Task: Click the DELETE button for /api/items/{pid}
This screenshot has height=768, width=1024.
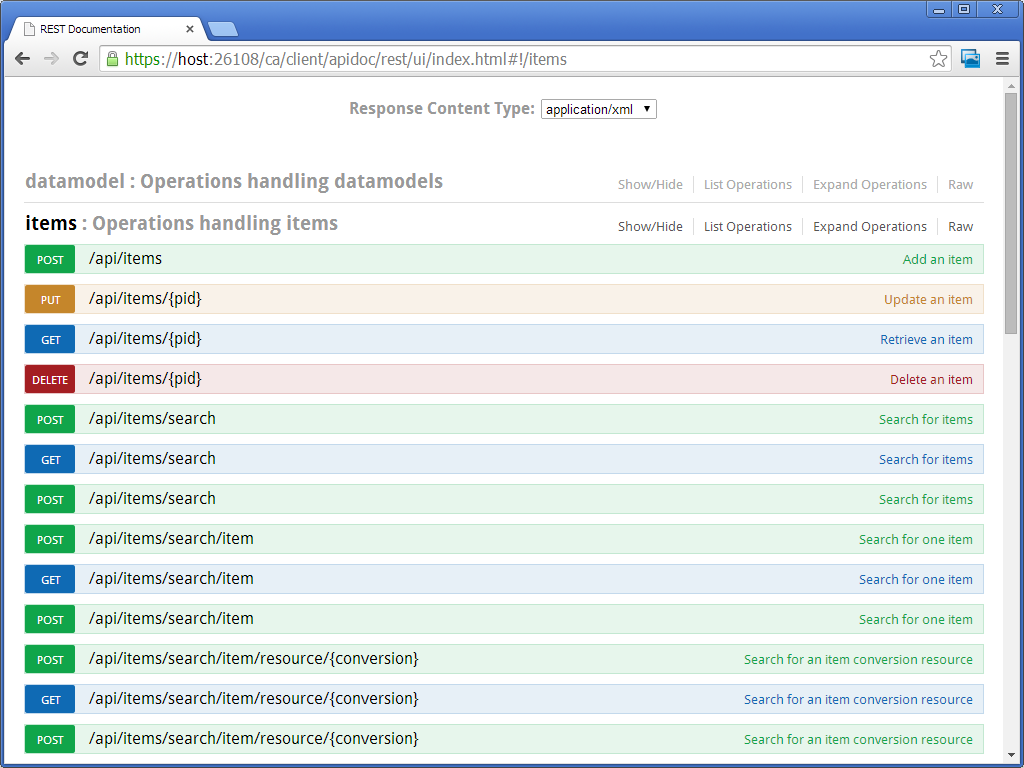Action: point(50,380)
